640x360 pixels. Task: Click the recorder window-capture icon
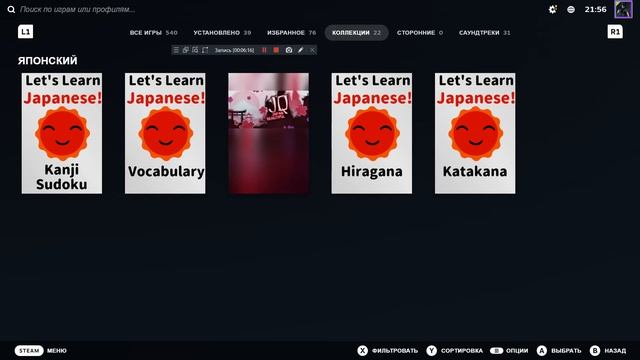tap(186, 50)
